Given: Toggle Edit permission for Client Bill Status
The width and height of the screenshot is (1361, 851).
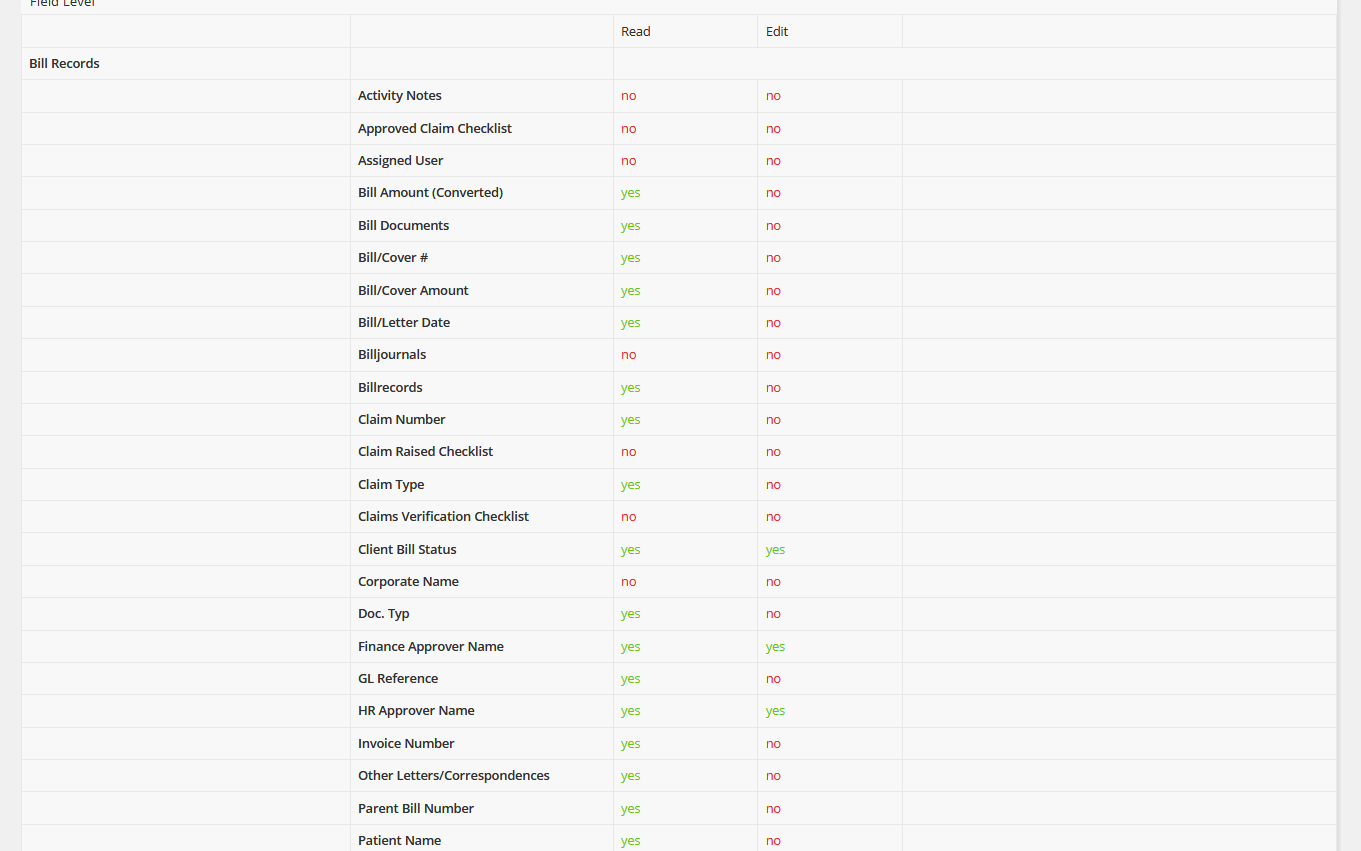Looking at the screenshot, I should [x=775, y=550].
